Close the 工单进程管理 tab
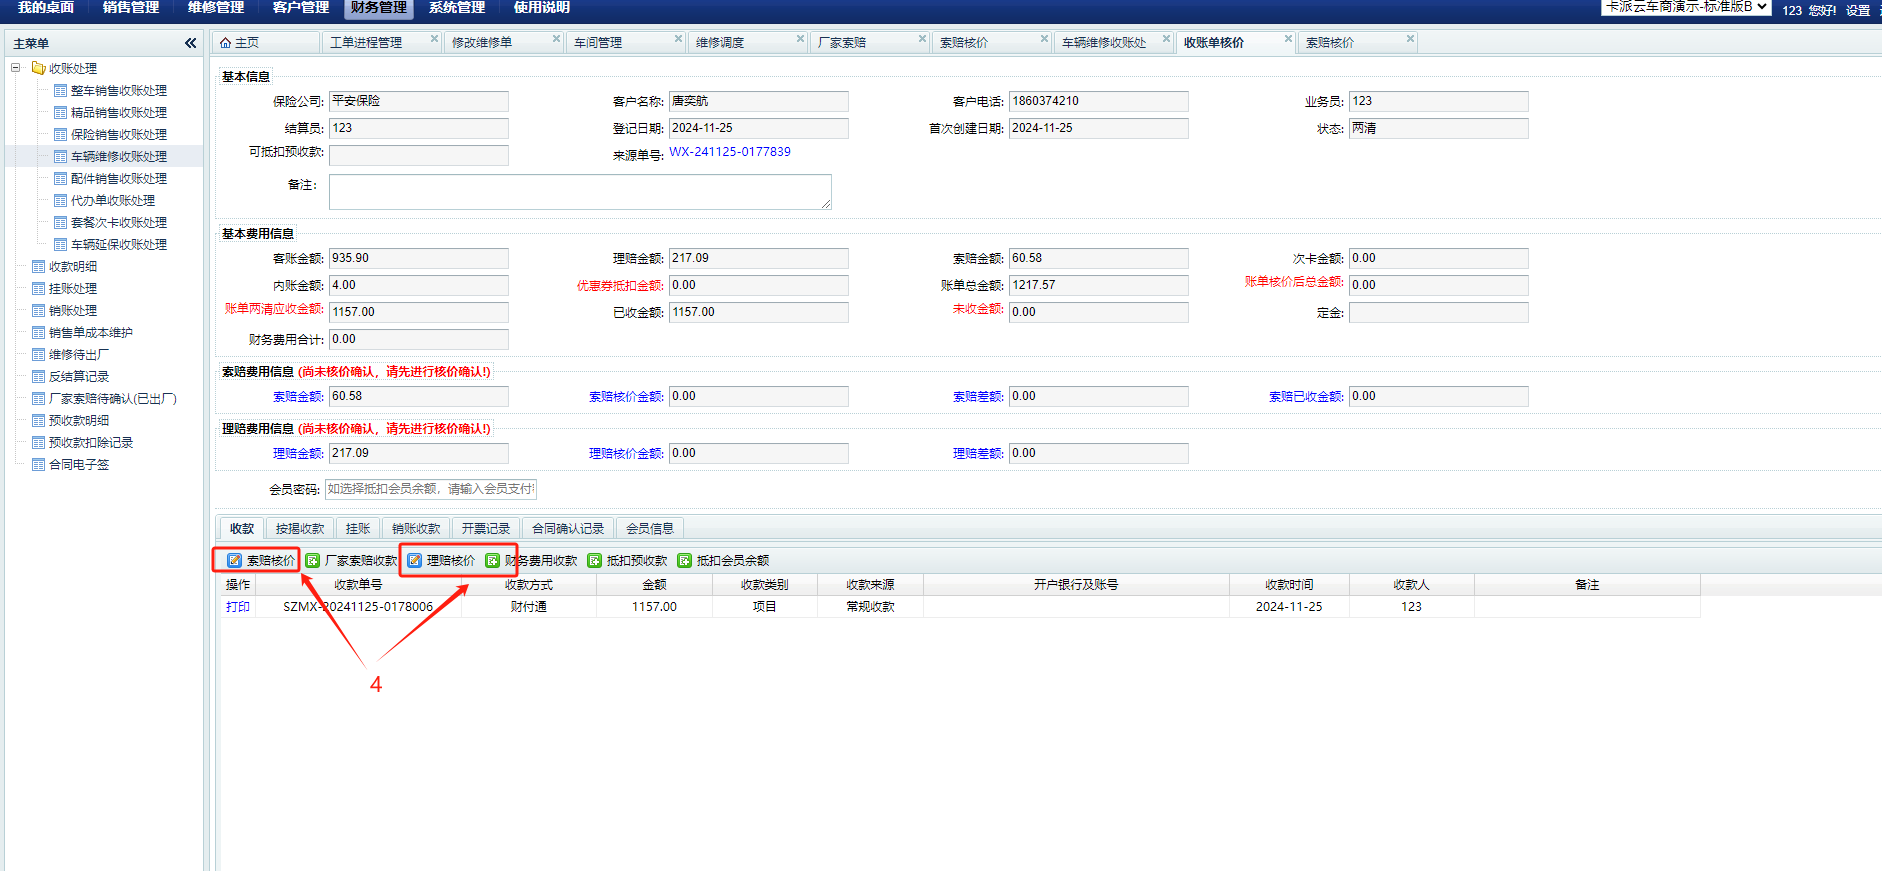Screen dimensions: 1882x871 point(434,39)
